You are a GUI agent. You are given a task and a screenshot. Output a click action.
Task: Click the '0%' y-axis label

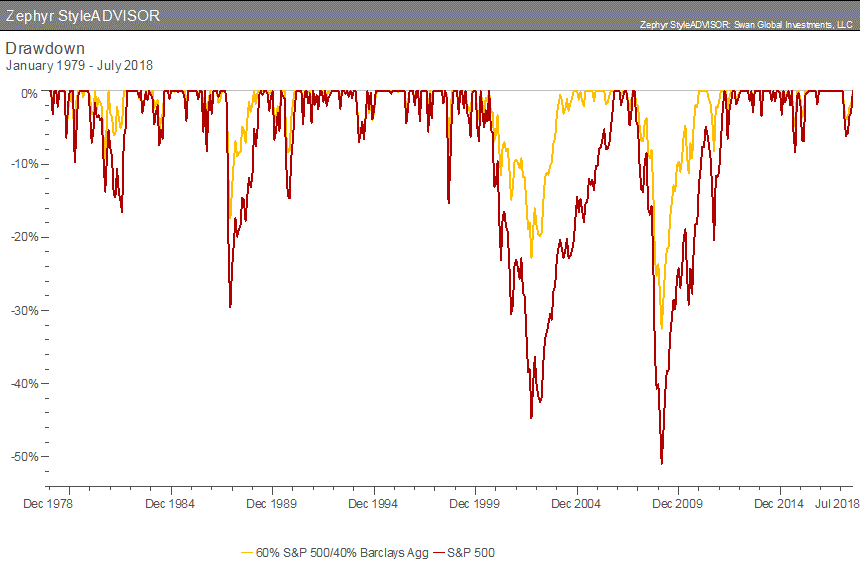(x=29, y=94)
